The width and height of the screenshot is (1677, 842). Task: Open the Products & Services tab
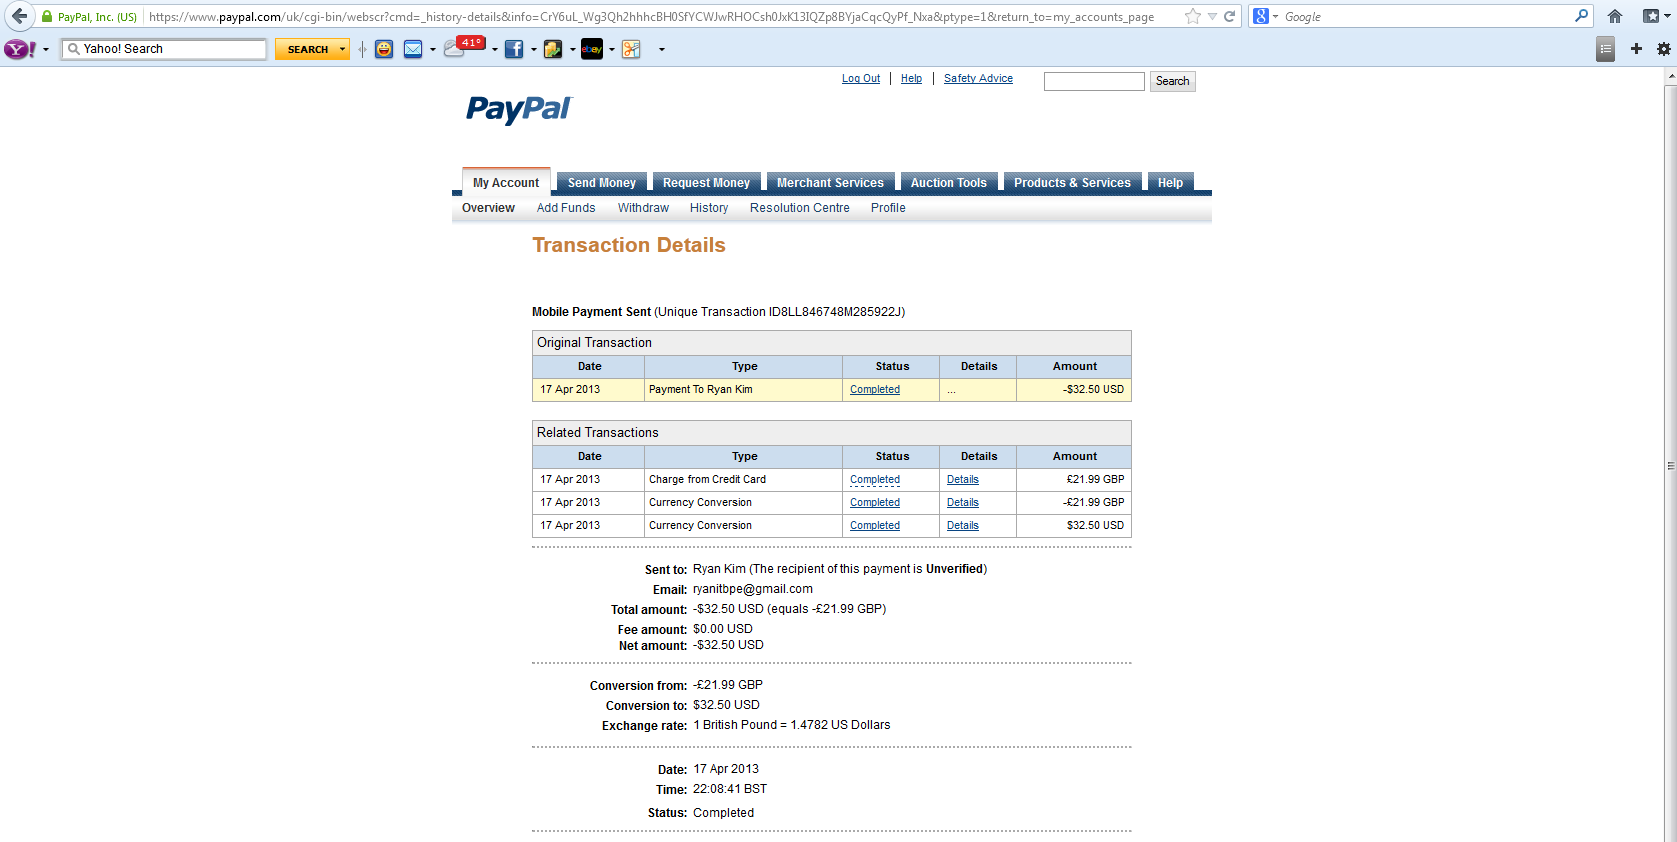1072,182
